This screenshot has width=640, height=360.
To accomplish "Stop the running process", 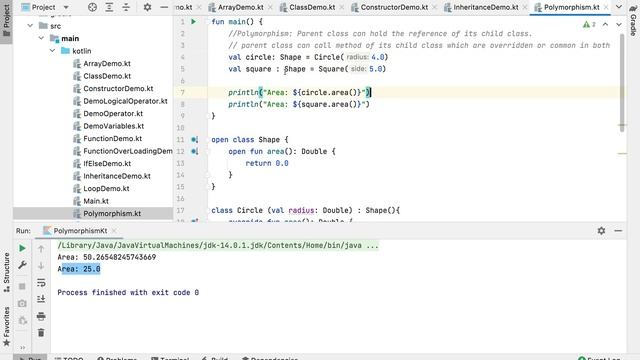I will point(22,286).
